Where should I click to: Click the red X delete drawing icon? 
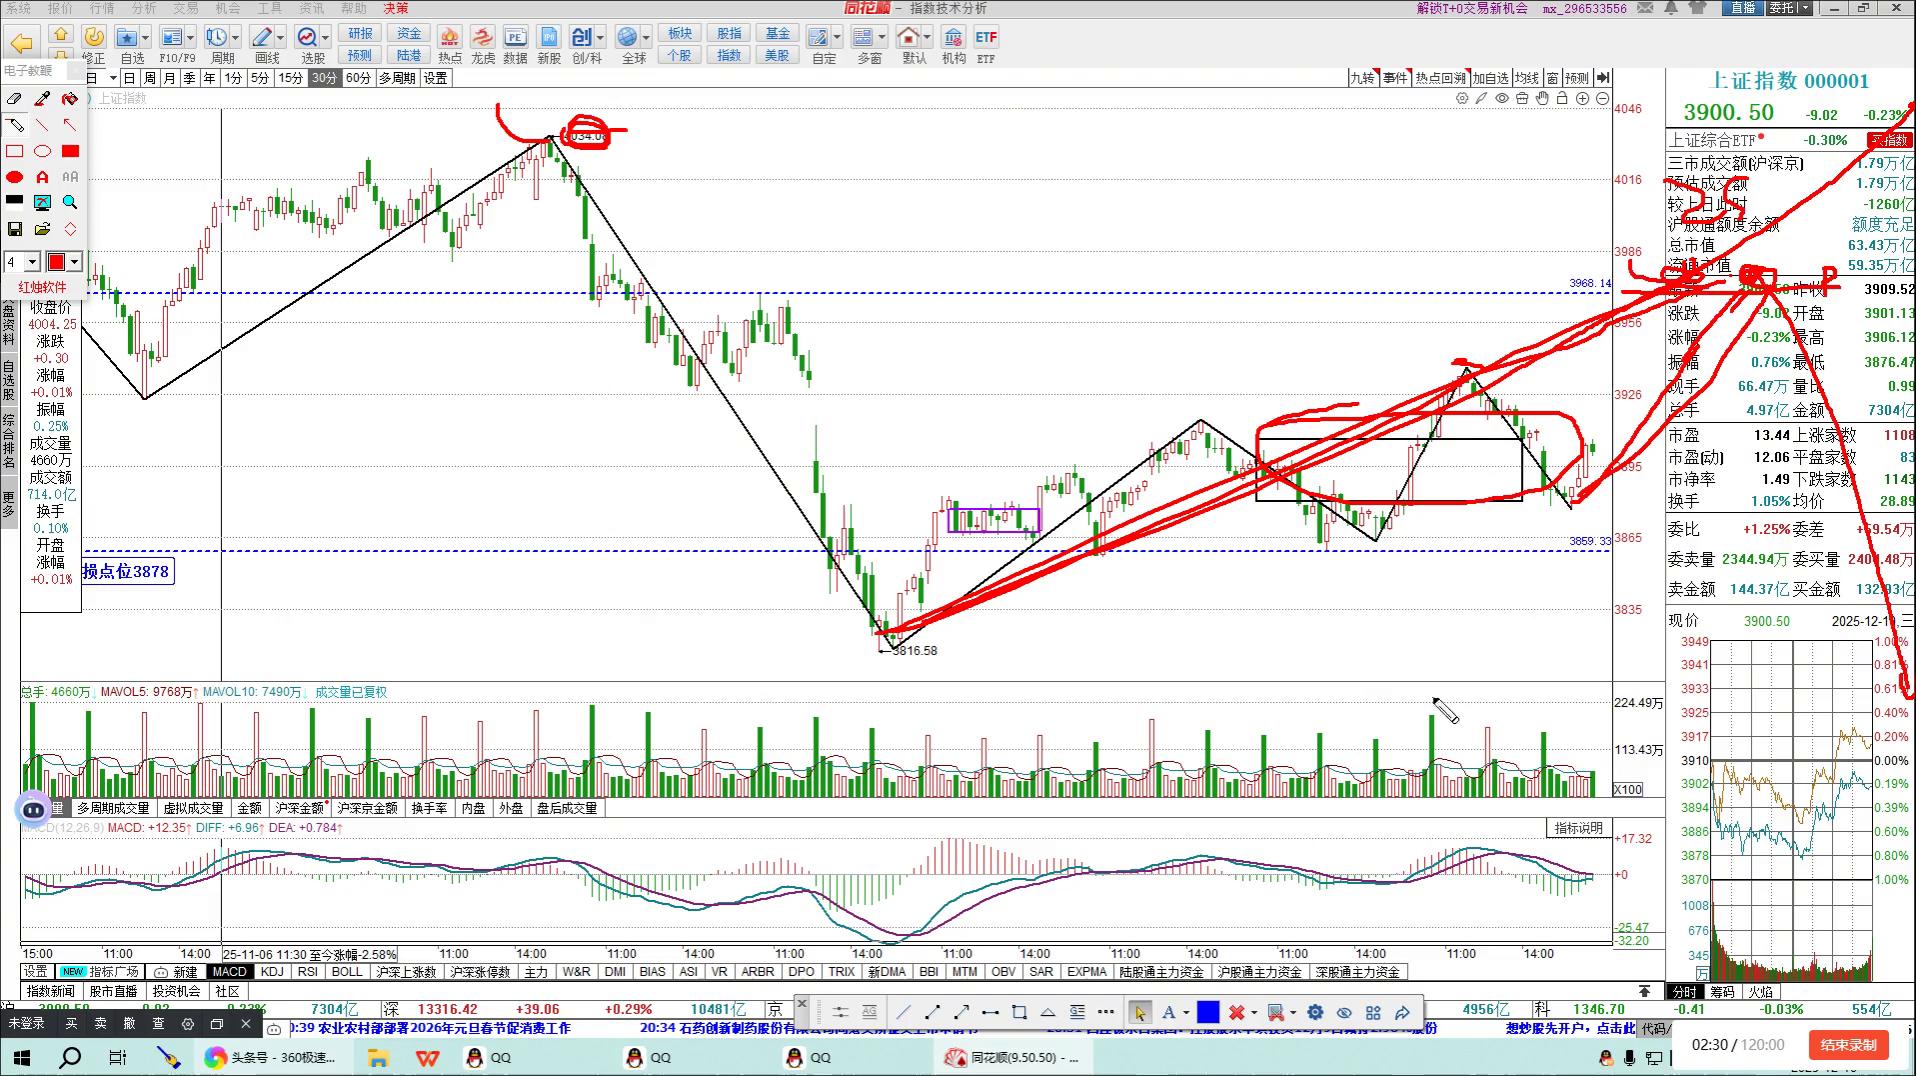click(1236, 1012)
